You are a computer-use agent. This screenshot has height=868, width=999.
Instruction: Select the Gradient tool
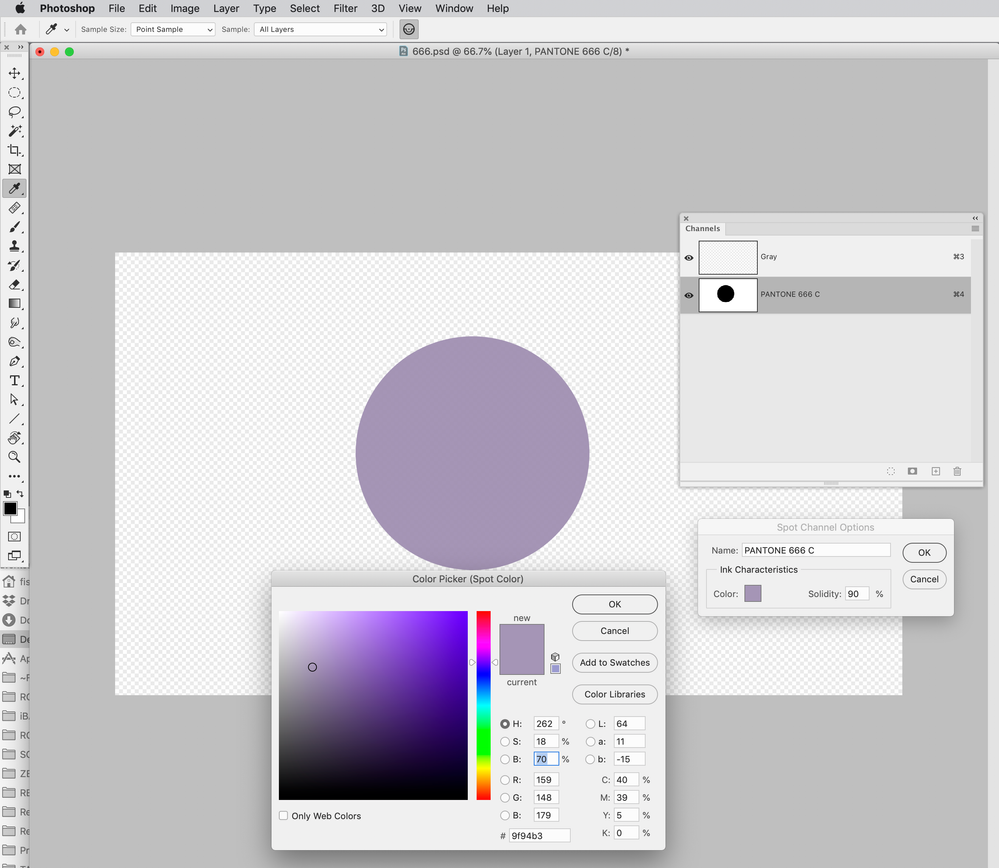tap(14, 303)
